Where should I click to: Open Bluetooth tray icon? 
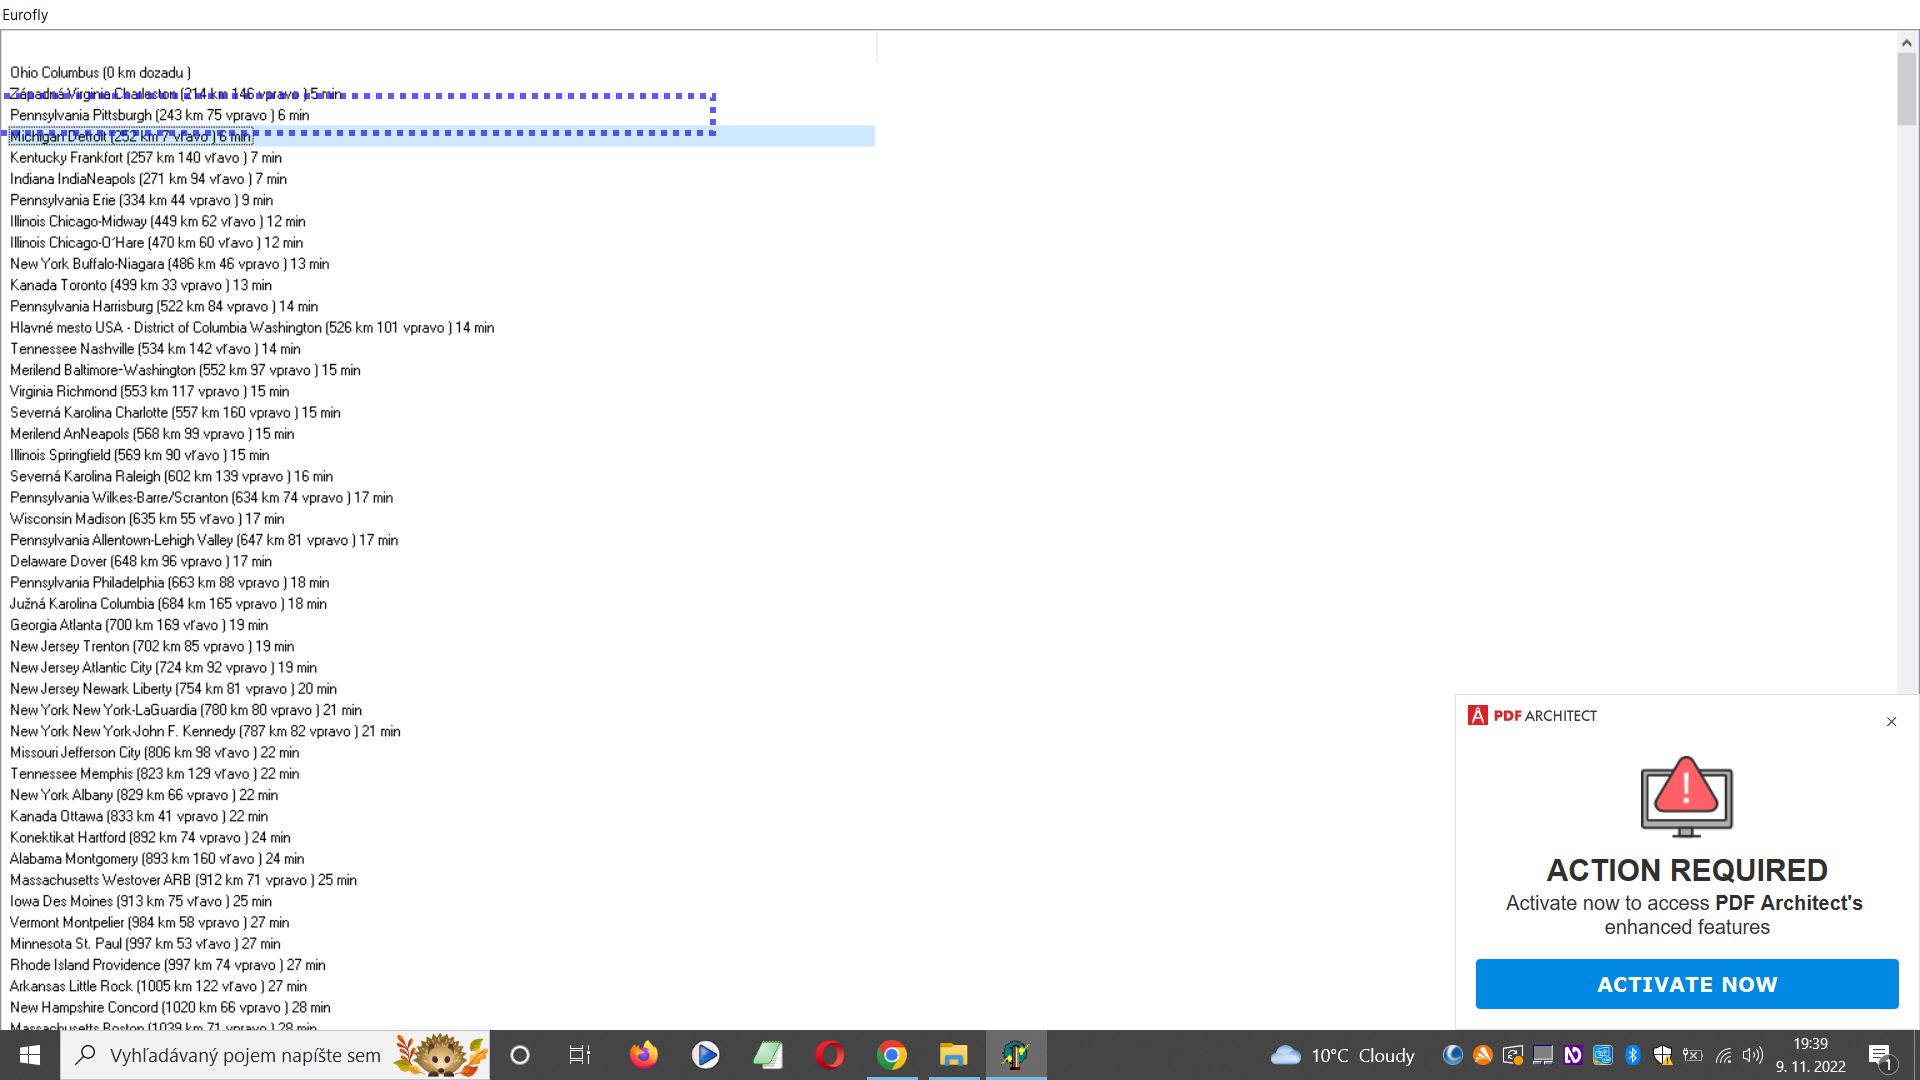tap(1633, 1055)
